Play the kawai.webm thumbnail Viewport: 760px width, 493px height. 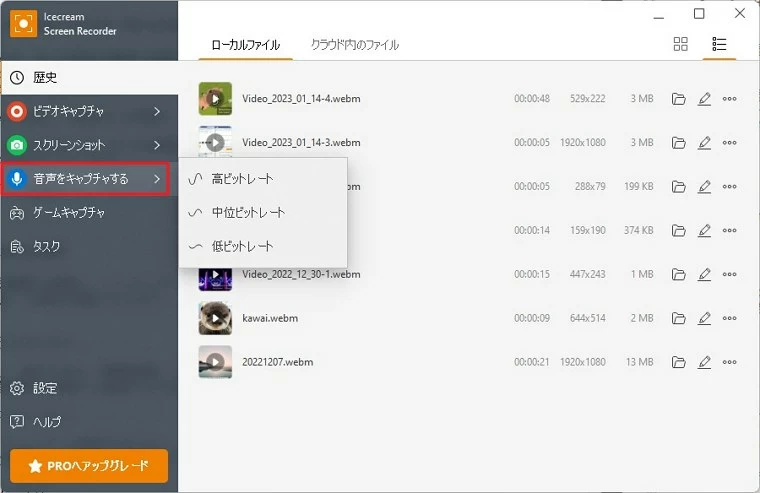point(215,318)
